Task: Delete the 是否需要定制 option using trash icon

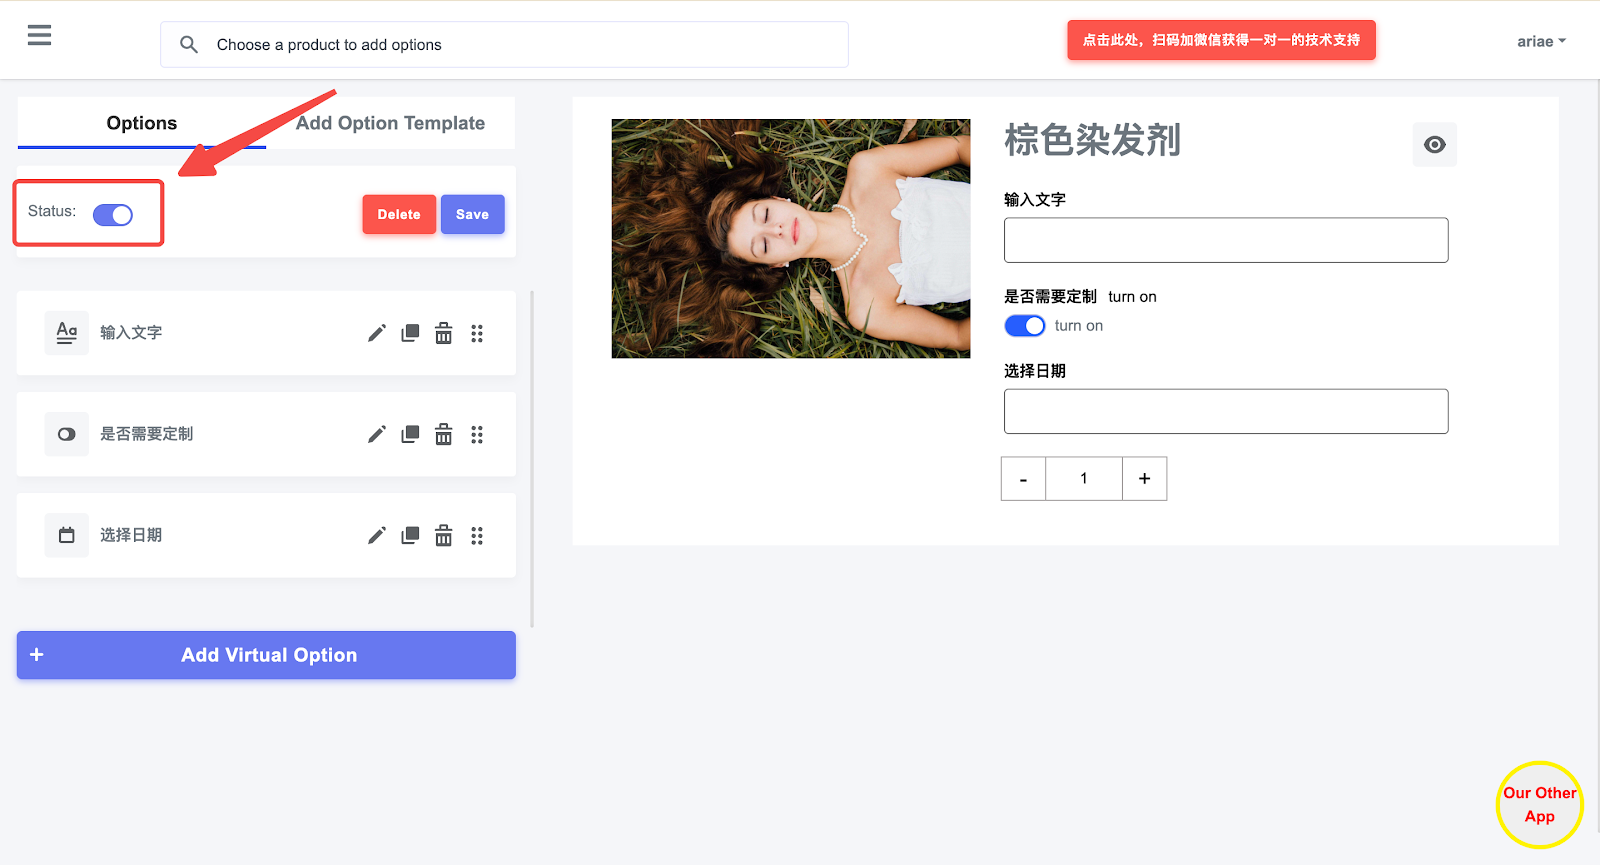Action: tap(443, 434)
